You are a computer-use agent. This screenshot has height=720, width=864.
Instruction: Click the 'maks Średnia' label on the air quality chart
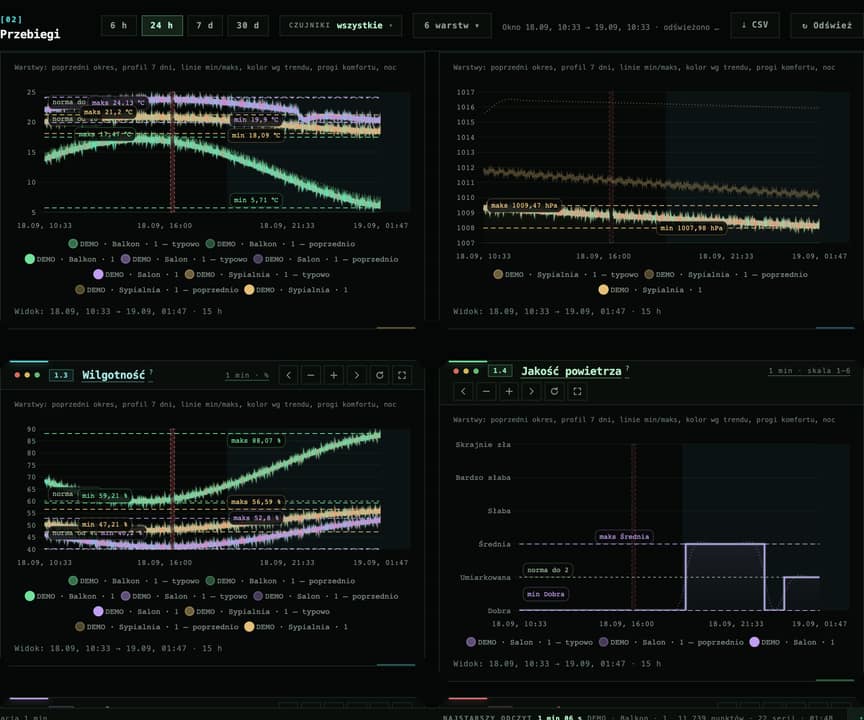coord(624,537)
